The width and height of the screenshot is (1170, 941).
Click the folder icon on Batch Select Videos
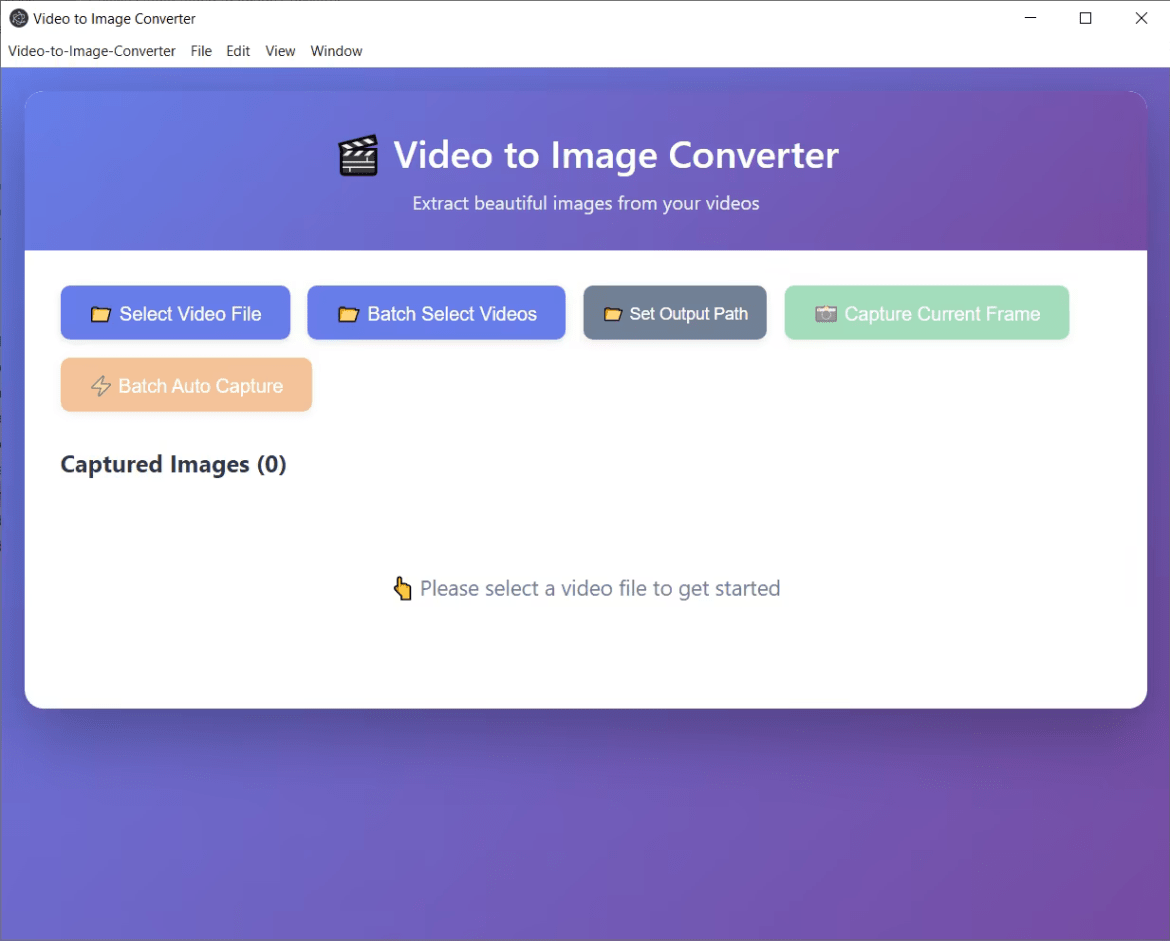click(x=348, y=313)
